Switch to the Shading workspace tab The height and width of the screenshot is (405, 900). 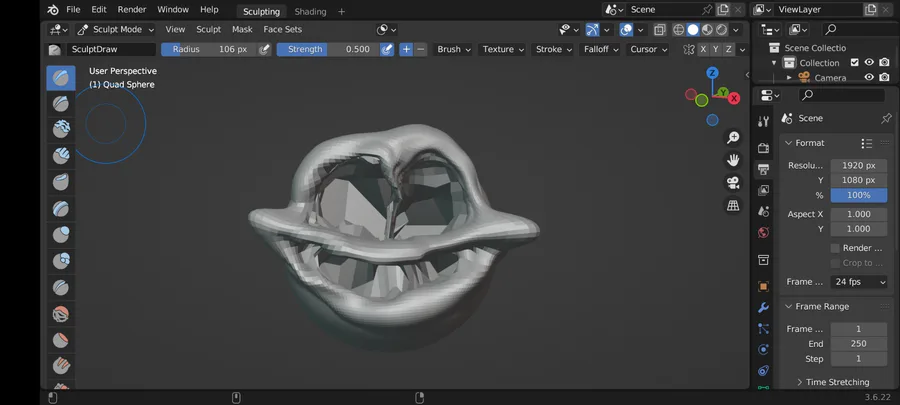[310, 11]
